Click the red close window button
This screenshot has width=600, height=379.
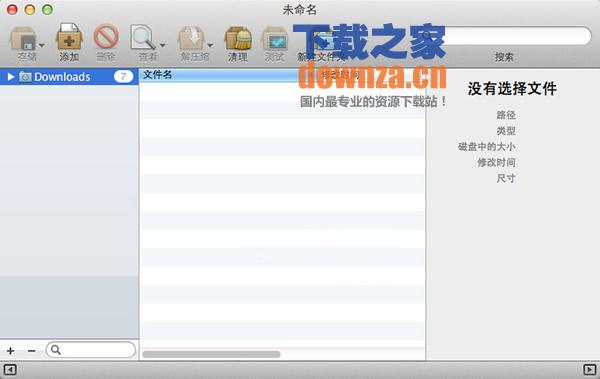(x=12, y=10)
